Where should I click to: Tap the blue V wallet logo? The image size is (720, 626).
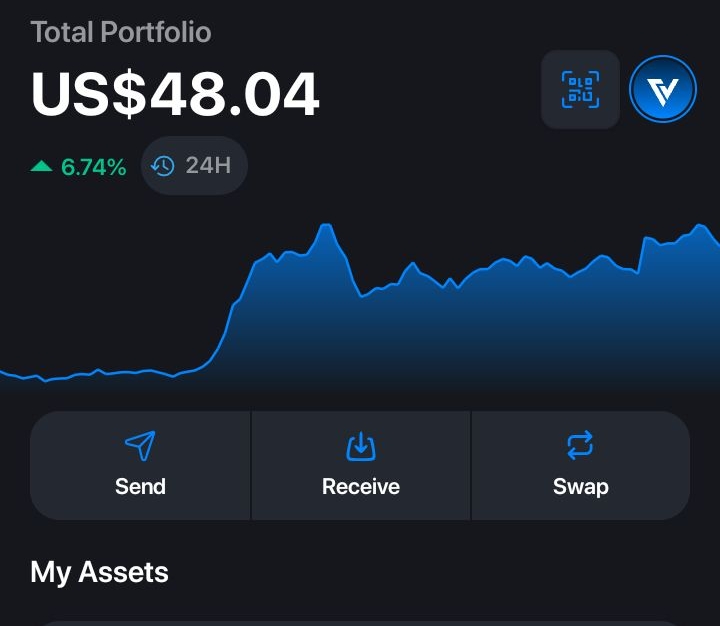[x=663, y=89]
